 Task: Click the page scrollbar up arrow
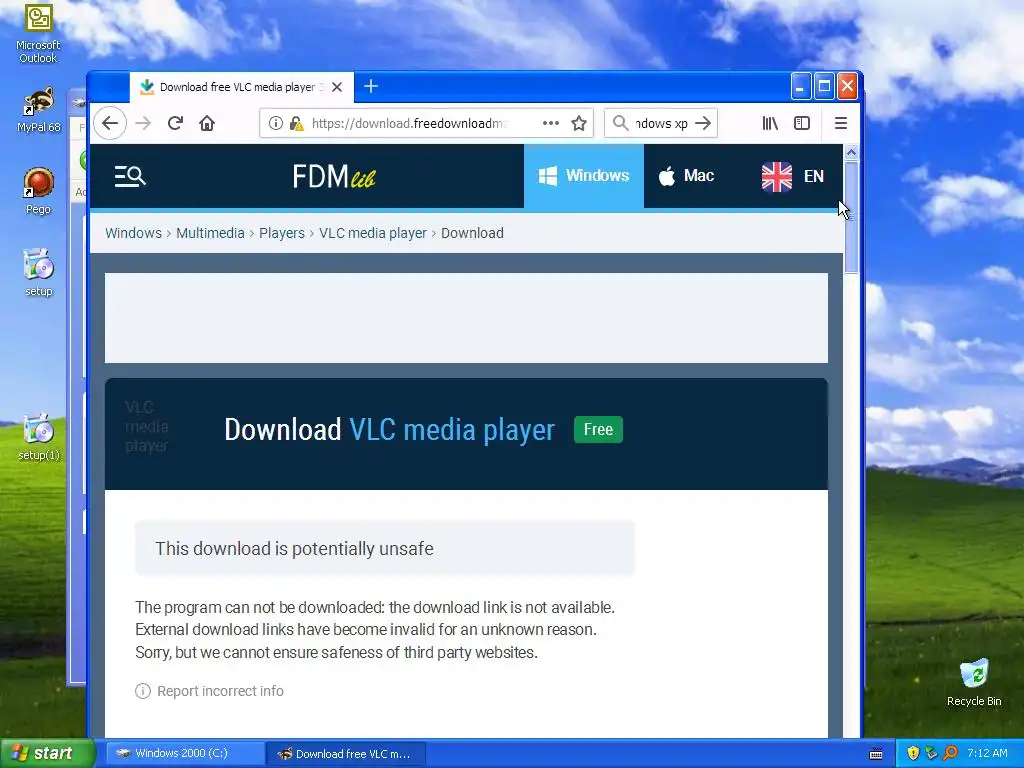coord(851,152)
